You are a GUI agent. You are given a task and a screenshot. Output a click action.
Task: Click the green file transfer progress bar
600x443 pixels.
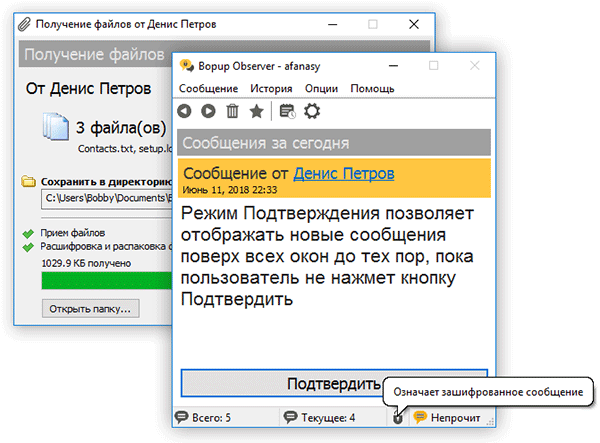click(107, 280)
